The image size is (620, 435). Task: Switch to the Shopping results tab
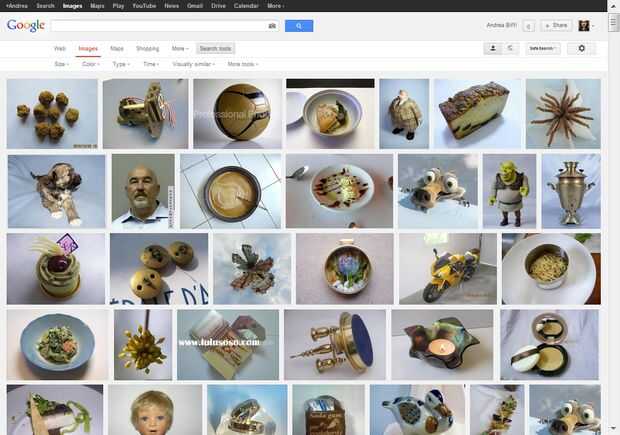[147, 48]
